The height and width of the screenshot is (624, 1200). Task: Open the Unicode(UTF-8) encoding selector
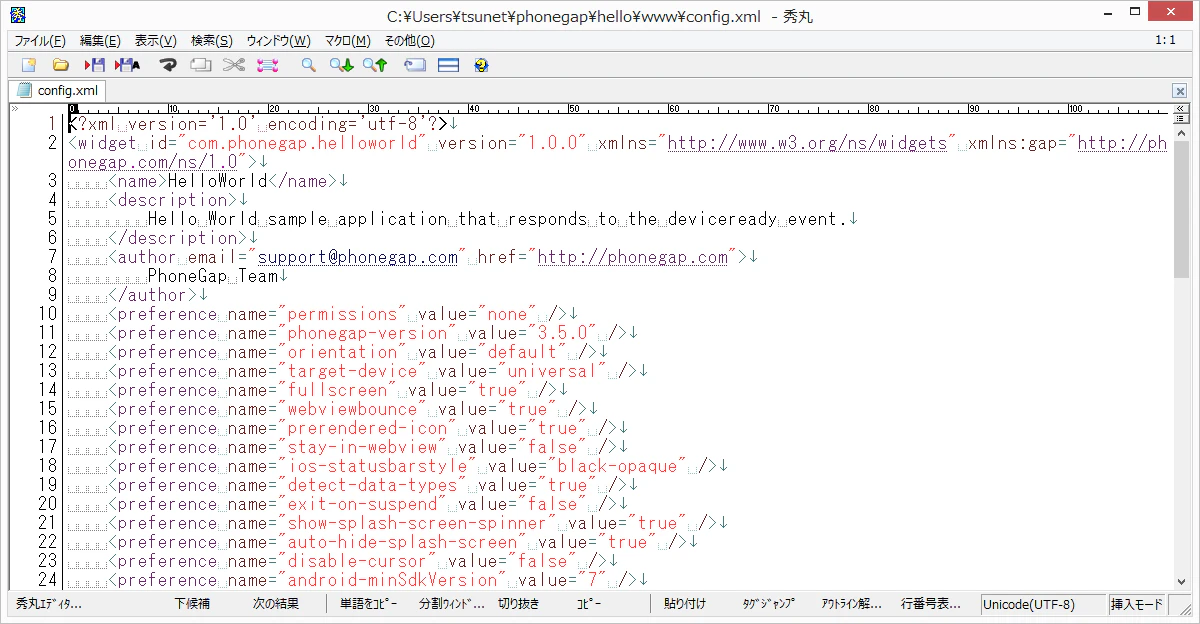click(1043, 604)
